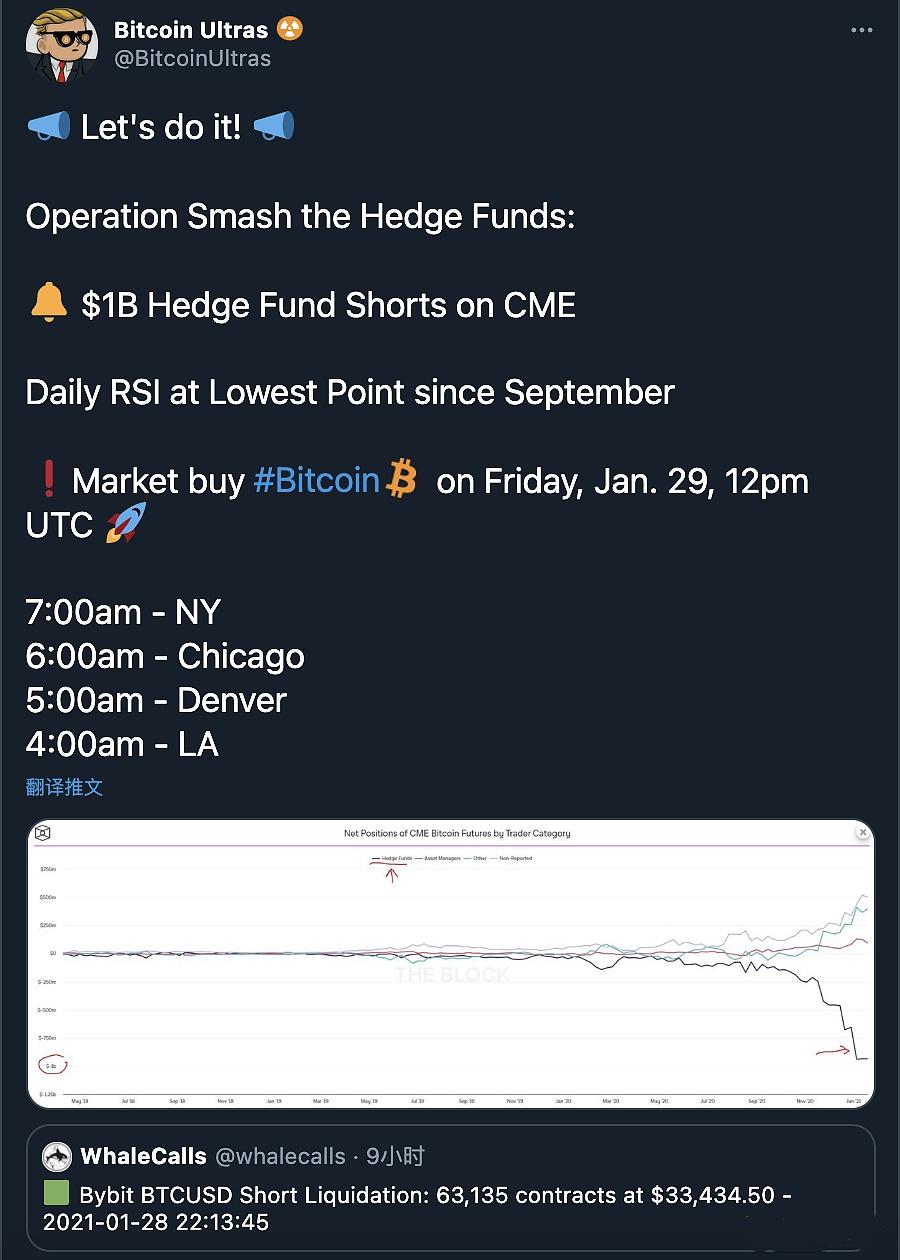Click the Bitcoin Ultras profile avatar
900x1260 pixels.
[61, 46]
